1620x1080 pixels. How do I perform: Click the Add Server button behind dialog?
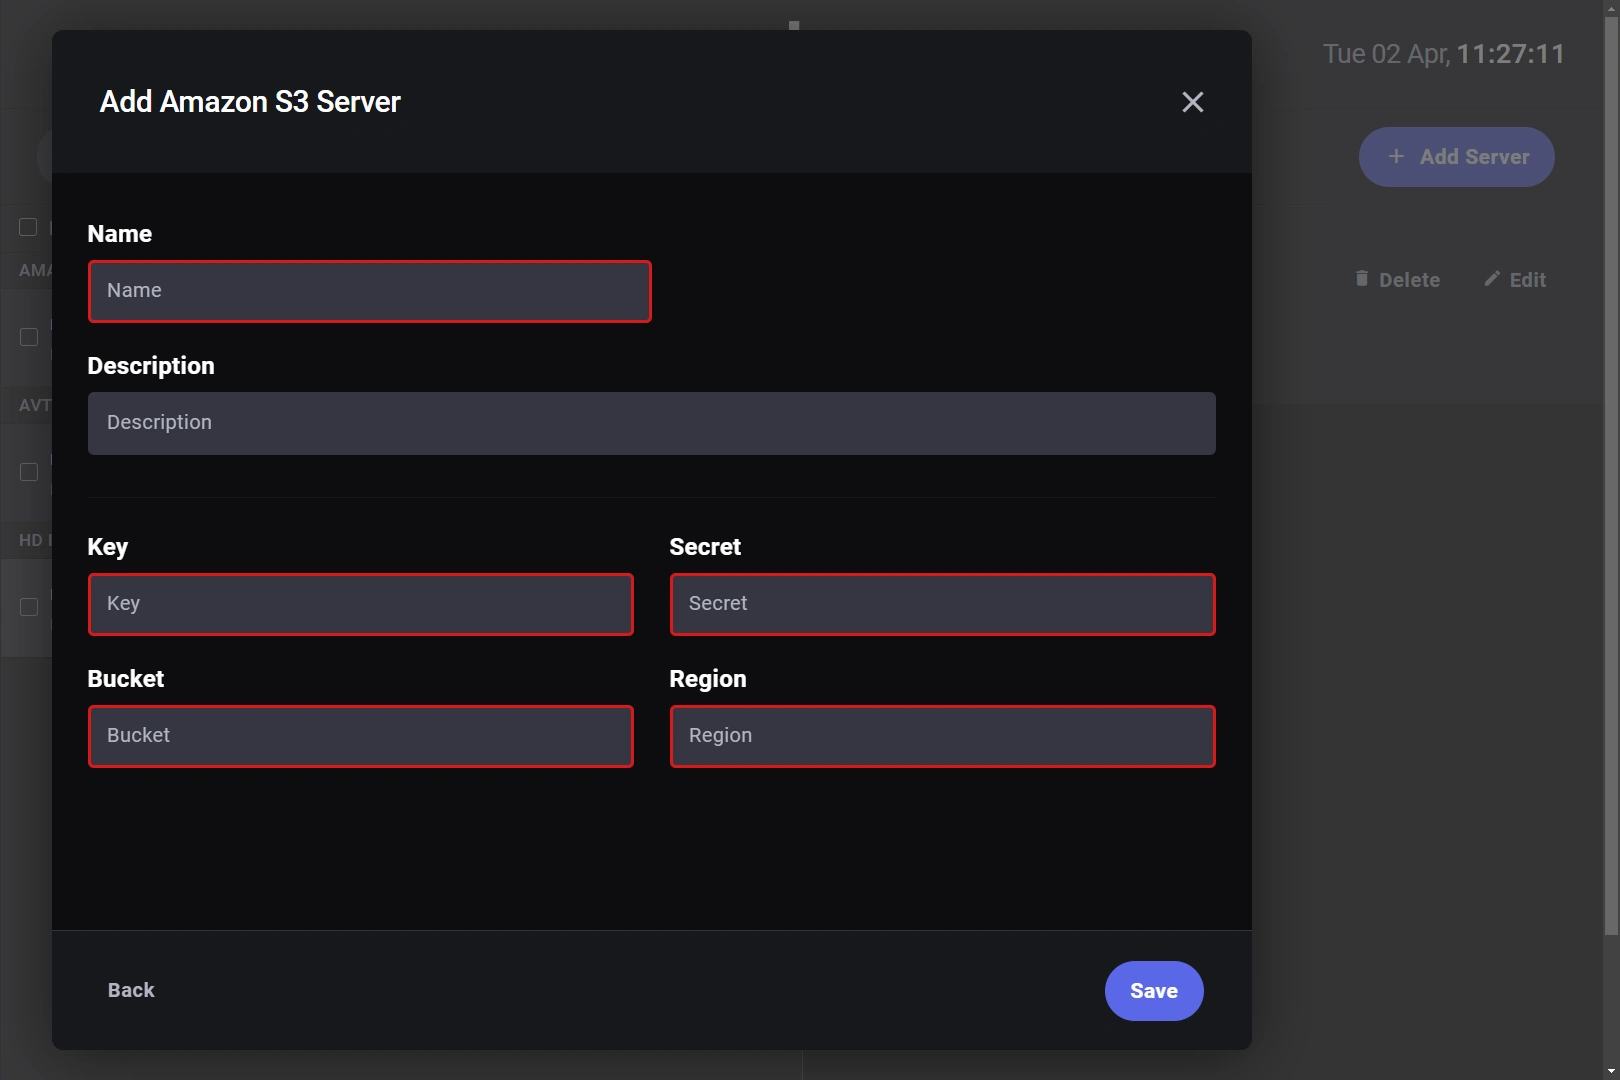click(1456, 157)
